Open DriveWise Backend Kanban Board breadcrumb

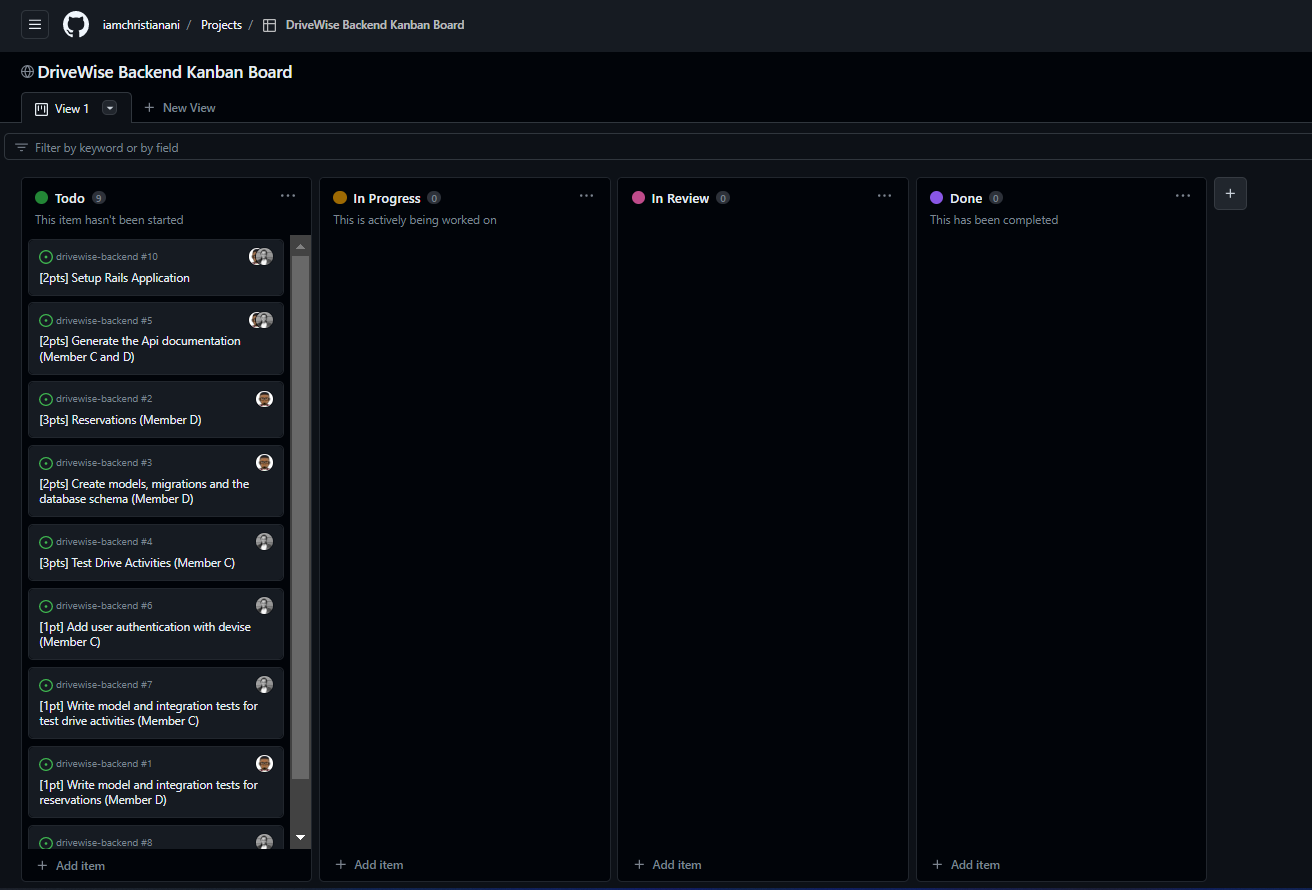point(375,25)
